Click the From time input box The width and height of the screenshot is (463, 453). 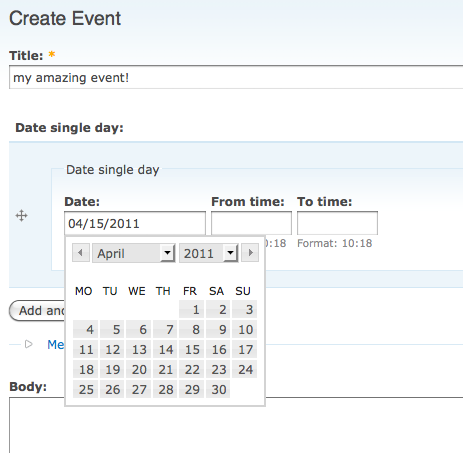click(x=251, y=223)
